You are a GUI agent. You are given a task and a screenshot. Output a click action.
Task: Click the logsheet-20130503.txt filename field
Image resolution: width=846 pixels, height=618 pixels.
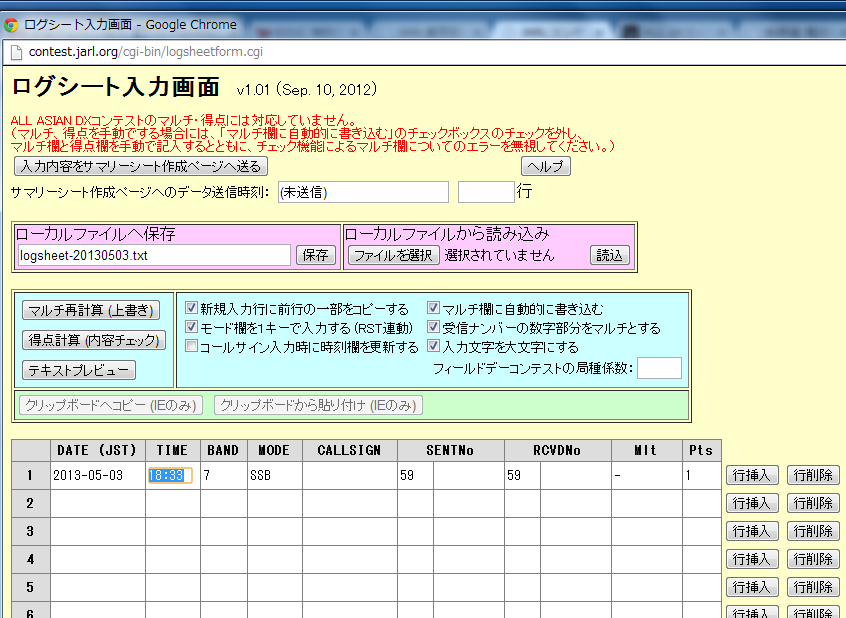[154, 255]
